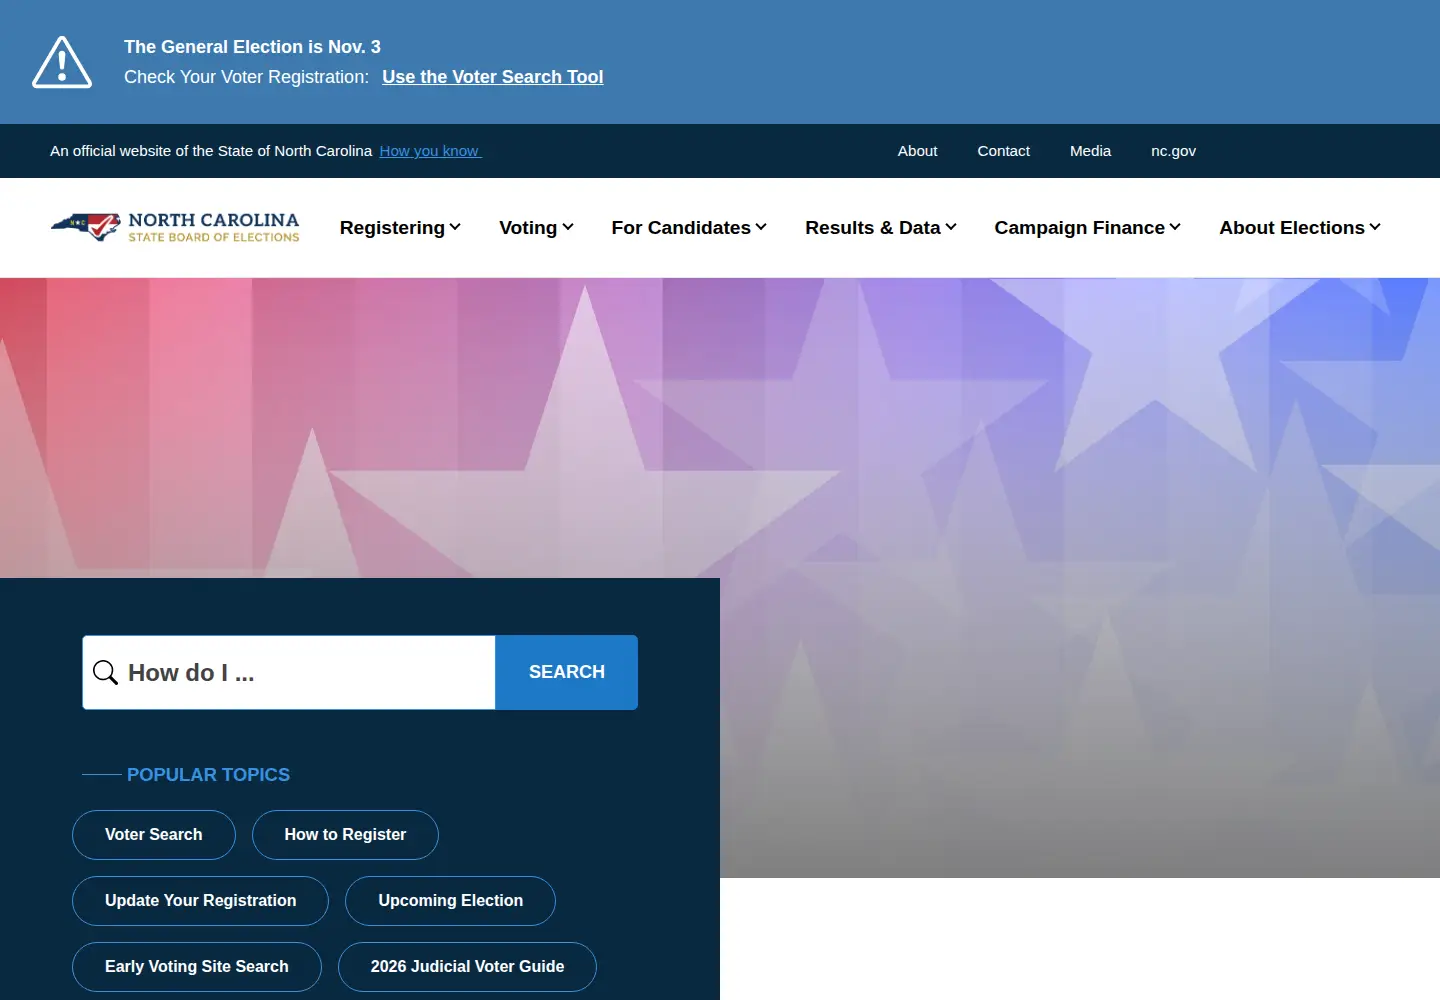Open the How to Register topic

coord(345,835)
